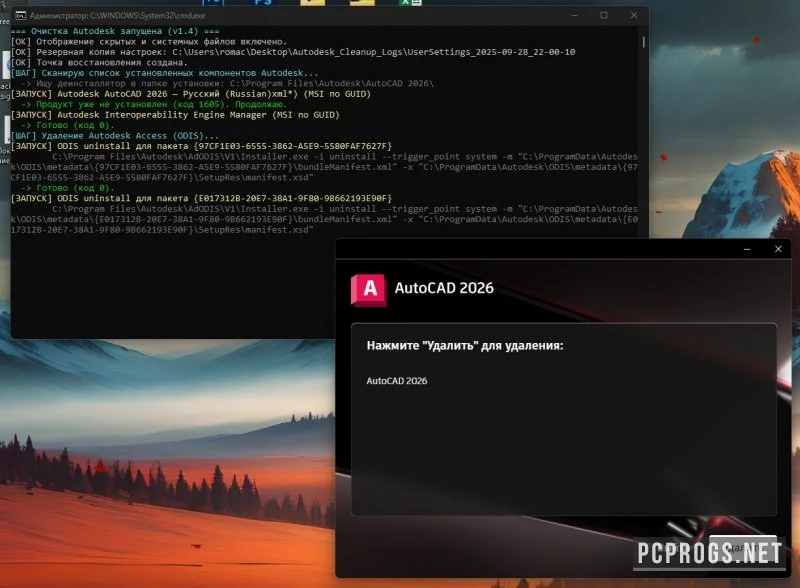This screenshot has width=800, height=588.
Task: Click line 'Удаление Autodesk Access (ODIS)...'
Action: pos(115,136)
